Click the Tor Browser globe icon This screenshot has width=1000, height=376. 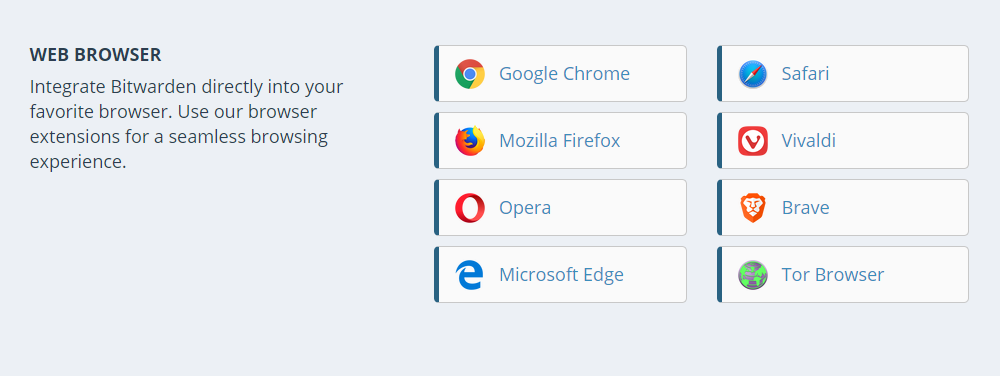point(753,275)
